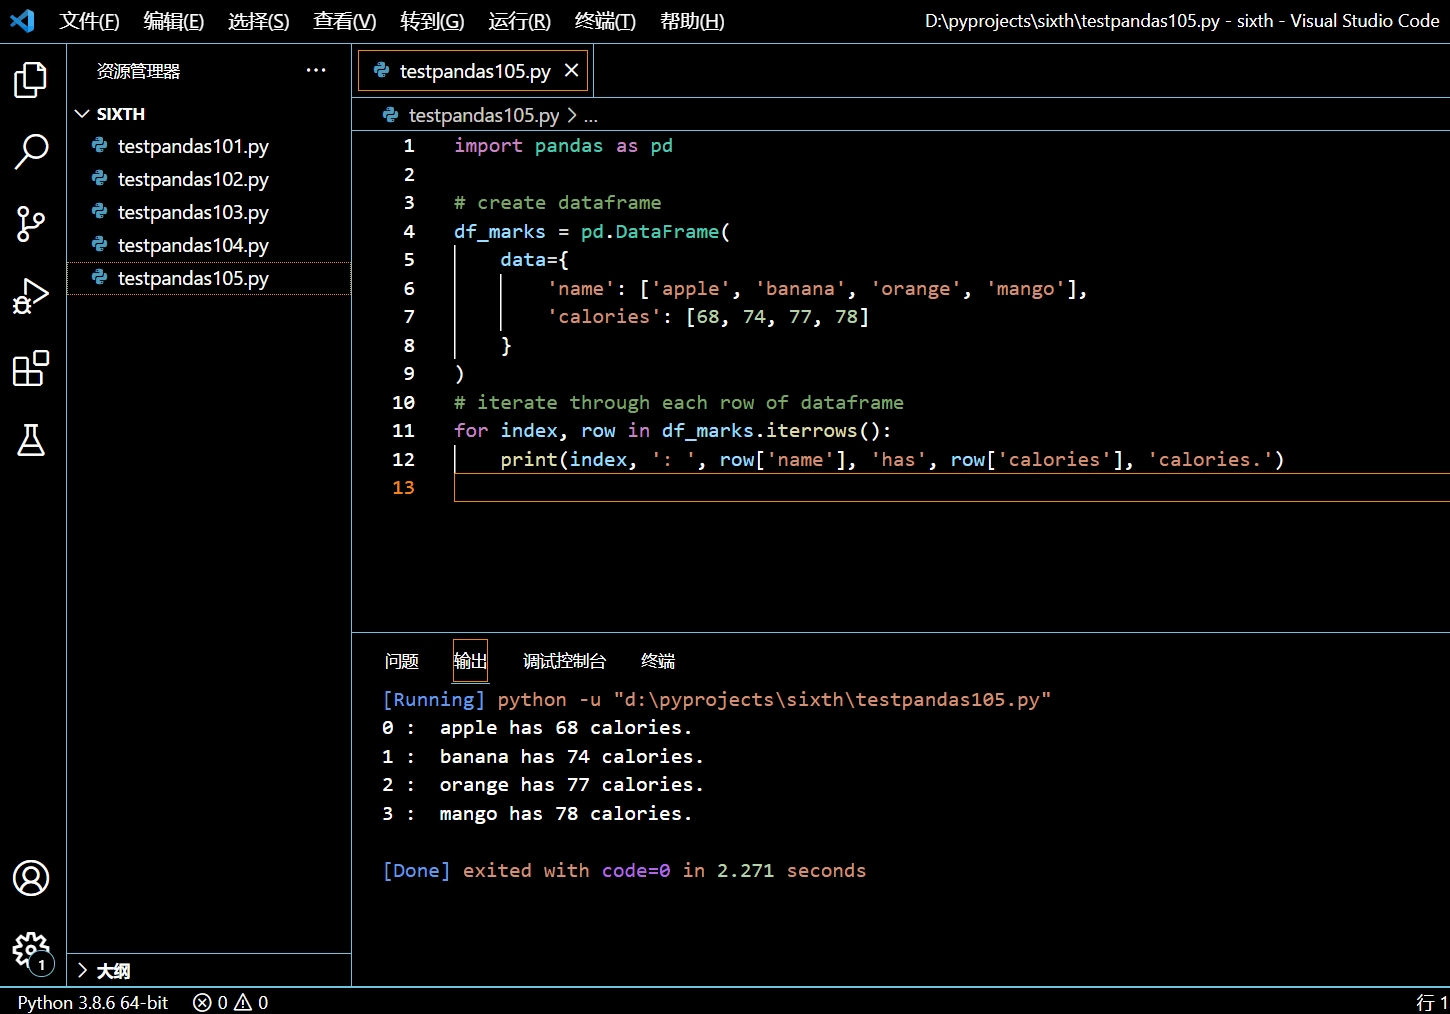Open testpandas104.py in explorer
This screenshot has height=1014, width=1450.
[209, 245]
